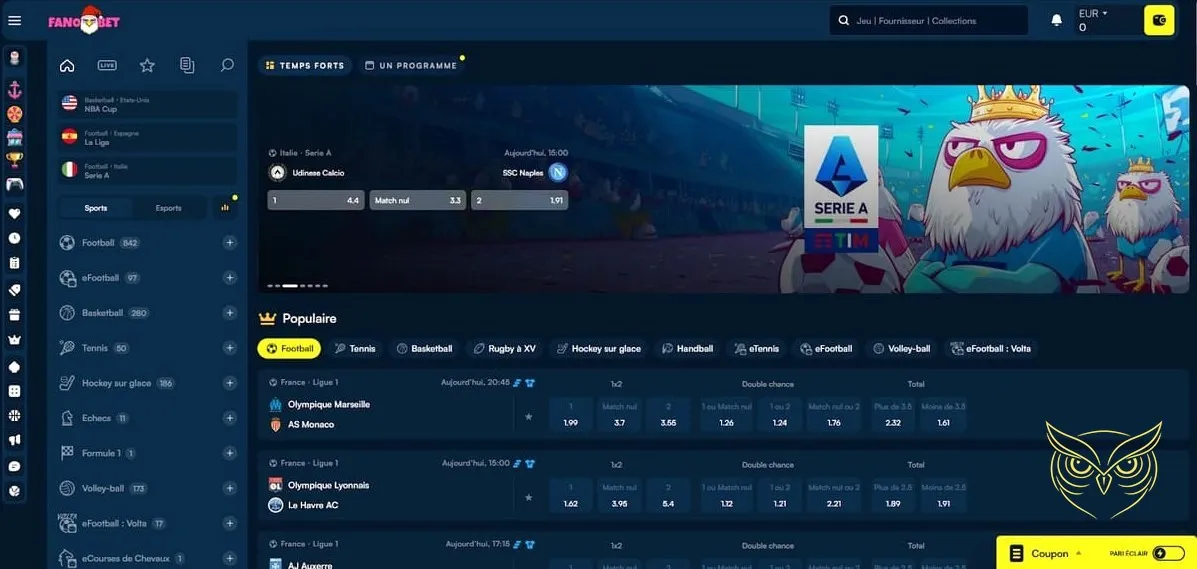Expand eFootball in sports list
Image resolution: width=1197 pixels, height=569 pixels.
[x=230, y=278]
